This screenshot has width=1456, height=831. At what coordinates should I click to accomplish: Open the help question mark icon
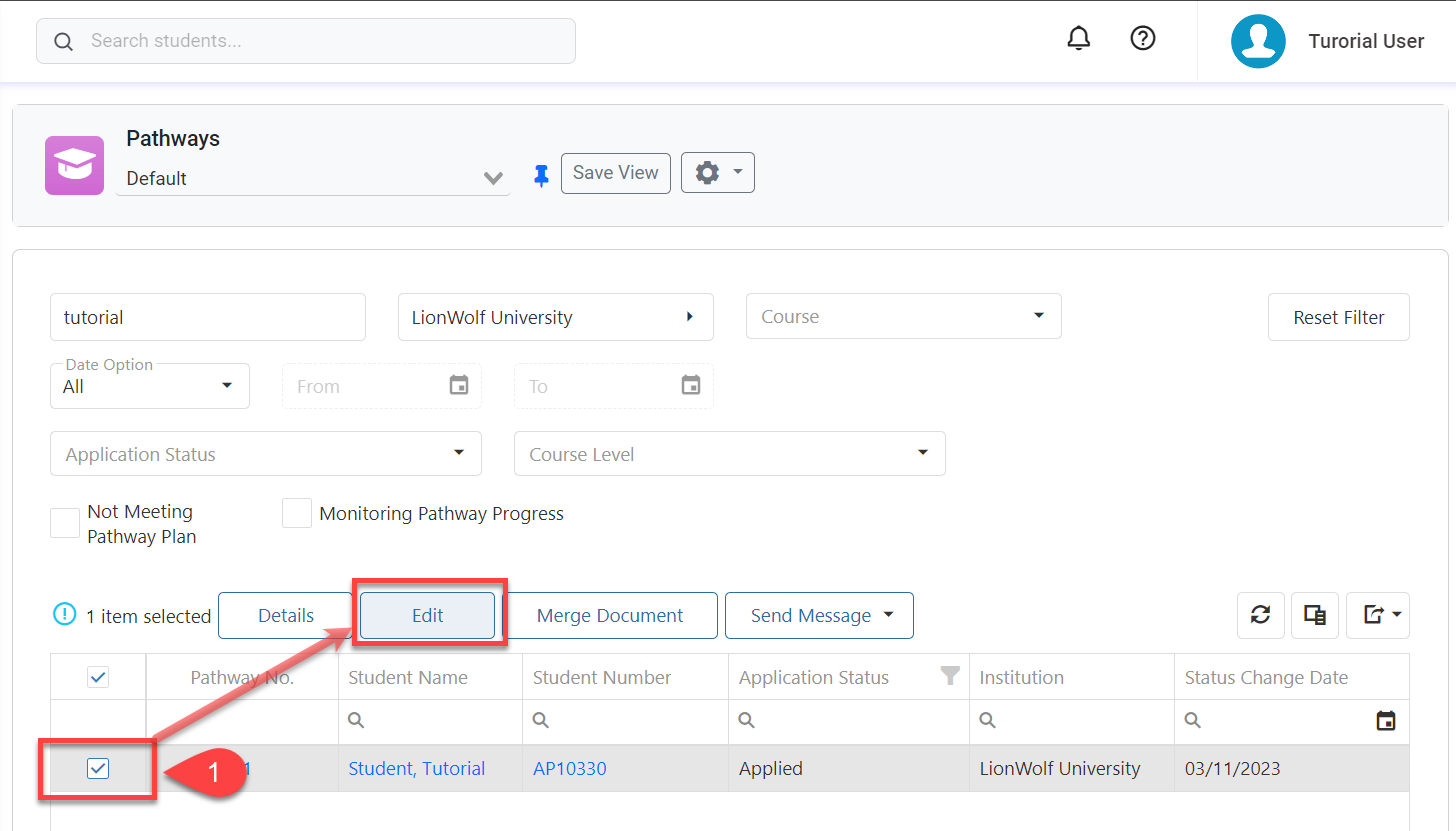pyautogui.click(x=1142, y=39)
